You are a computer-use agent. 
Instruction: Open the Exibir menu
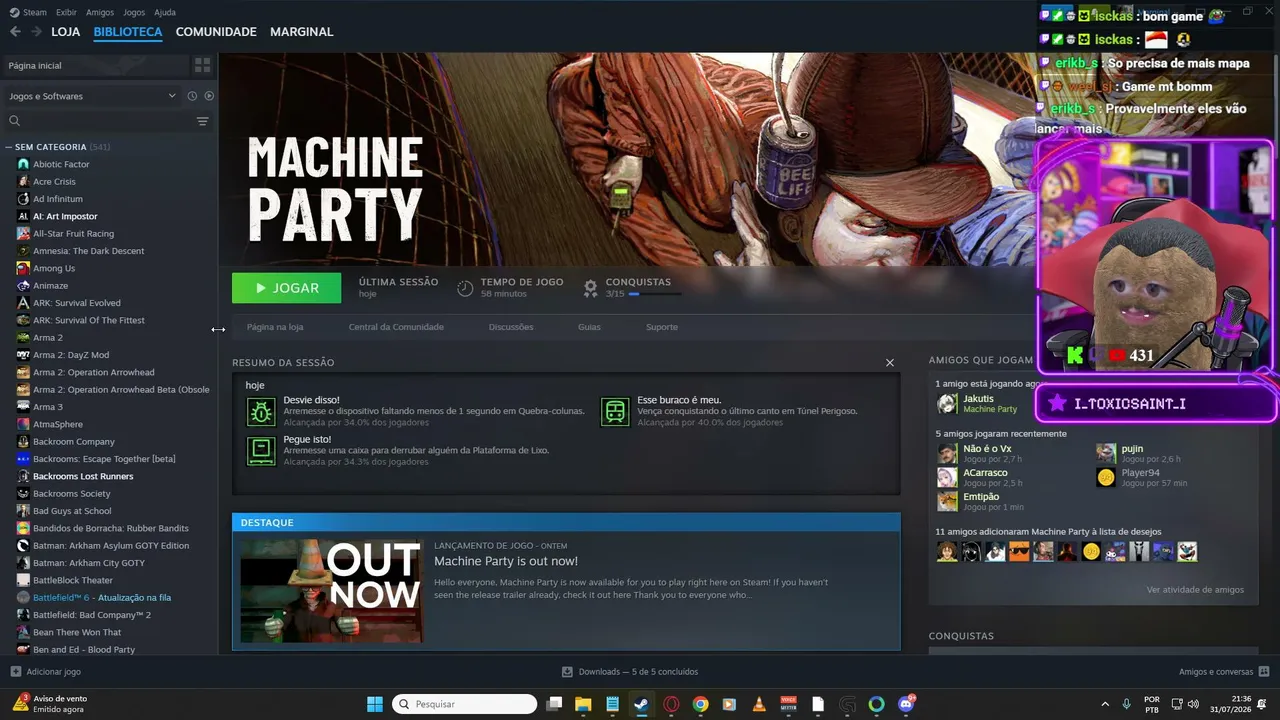coord(66,12)
